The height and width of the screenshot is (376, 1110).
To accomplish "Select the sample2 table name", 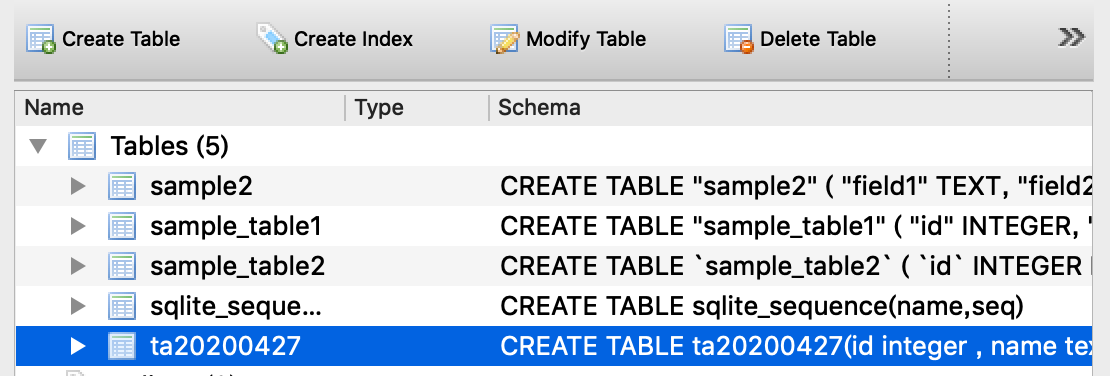I will point(201,187).
